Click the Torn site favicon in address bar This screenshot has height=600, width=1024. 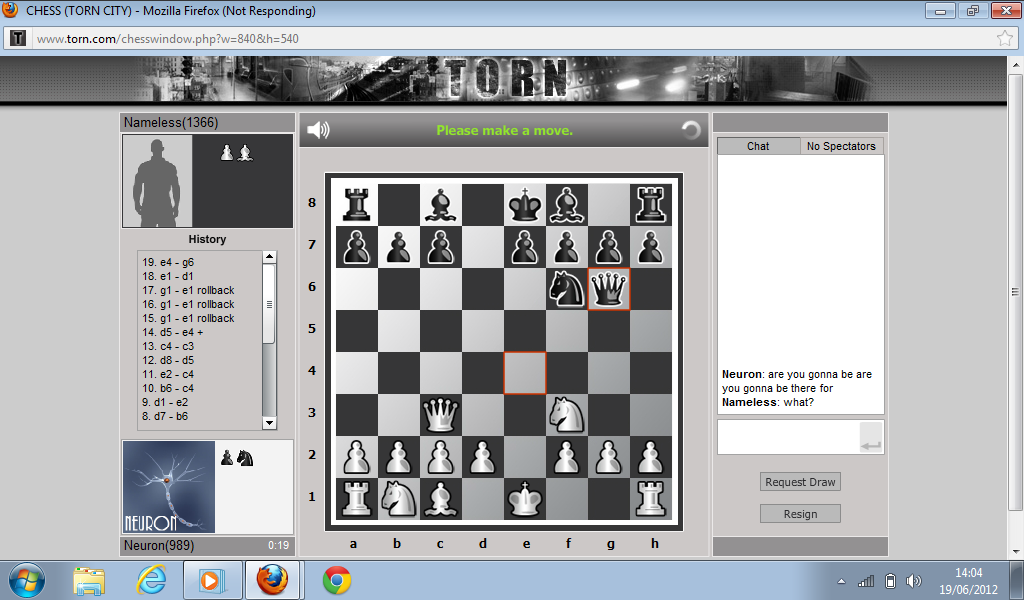[18, 39]
